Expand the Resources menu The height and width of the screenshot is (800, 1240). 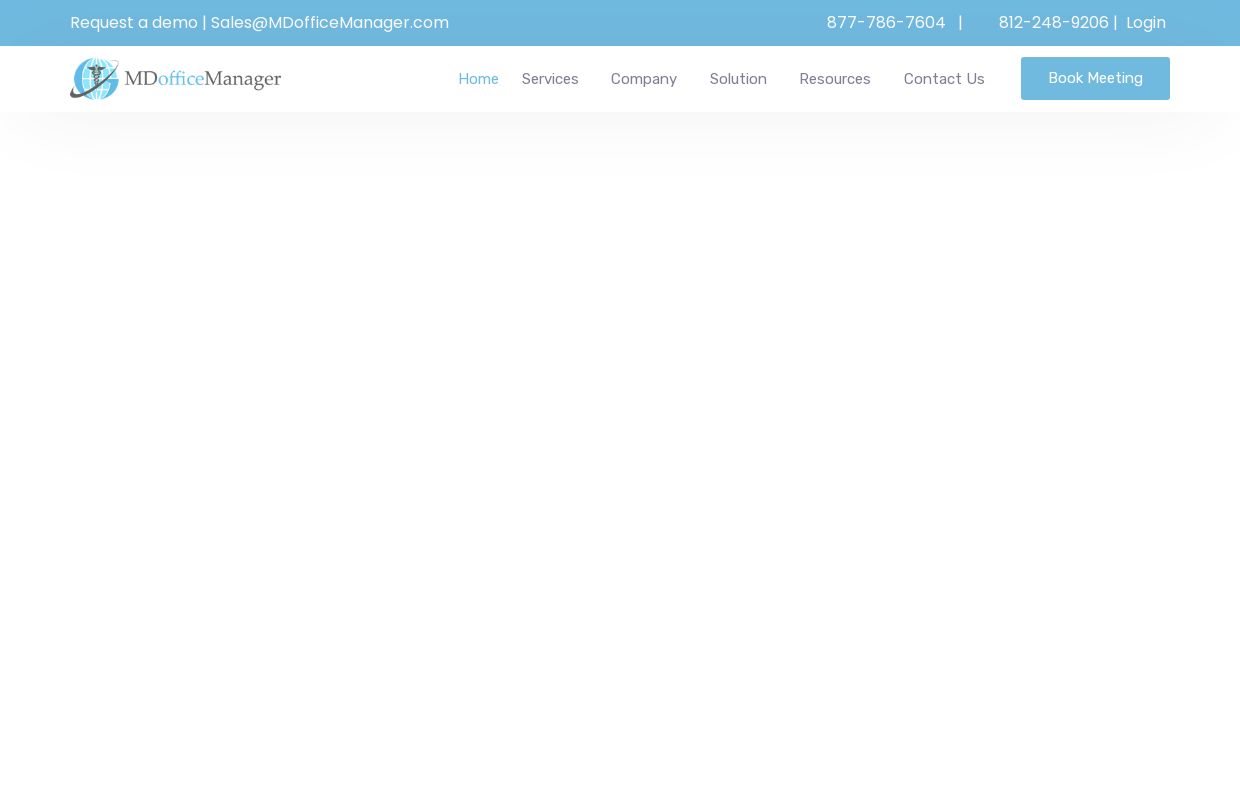[x=835, y=79]
